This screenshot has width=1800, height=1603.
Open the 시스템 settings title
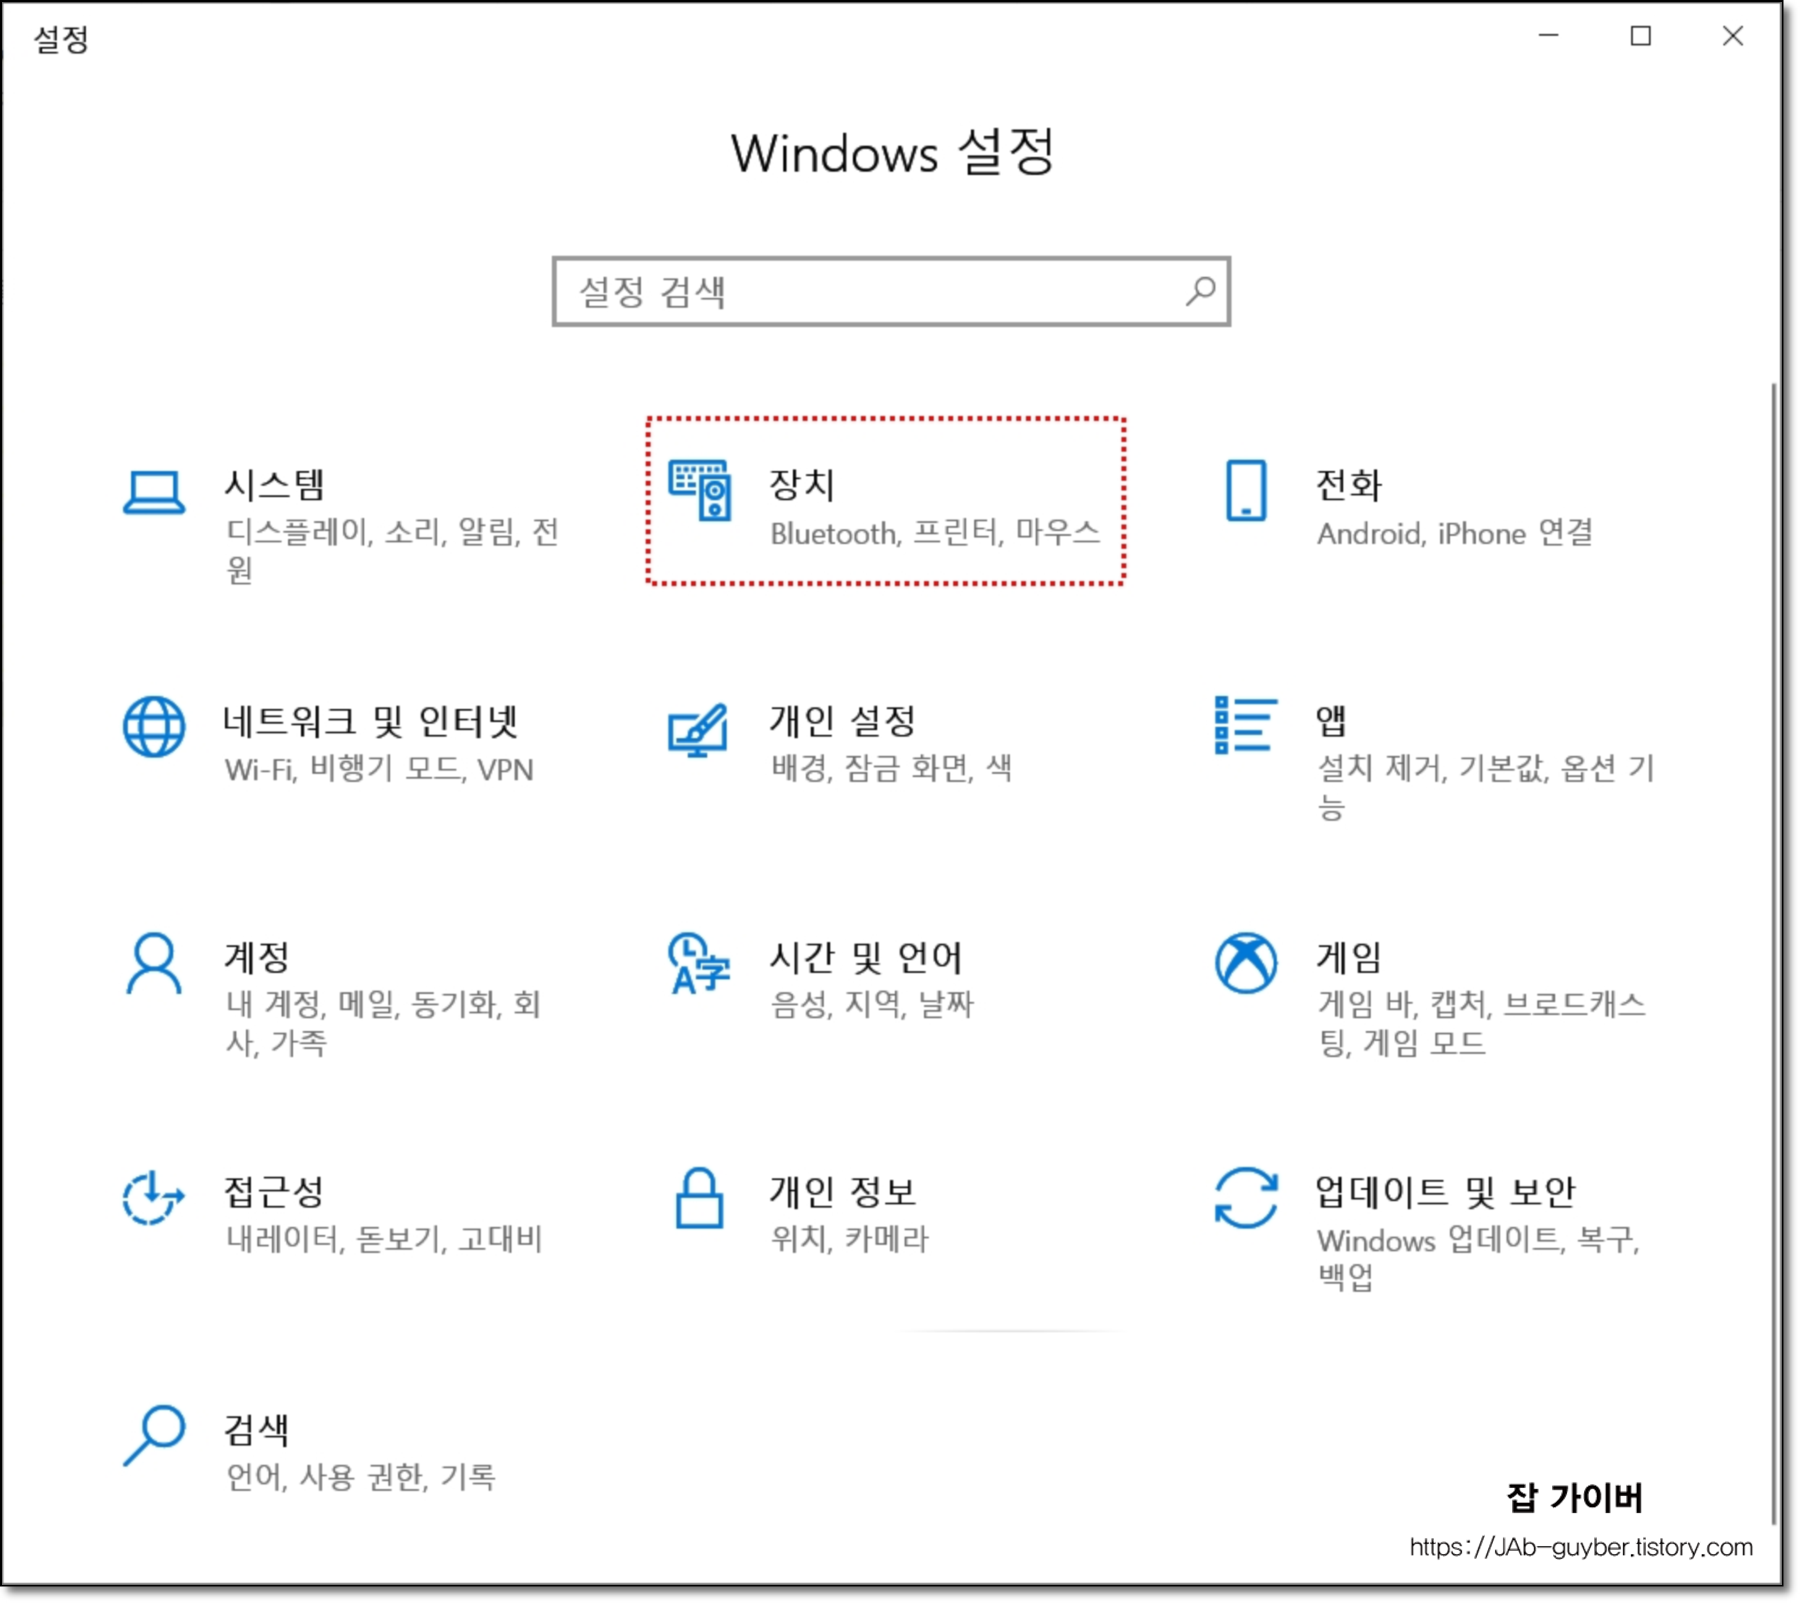point(275,485)
